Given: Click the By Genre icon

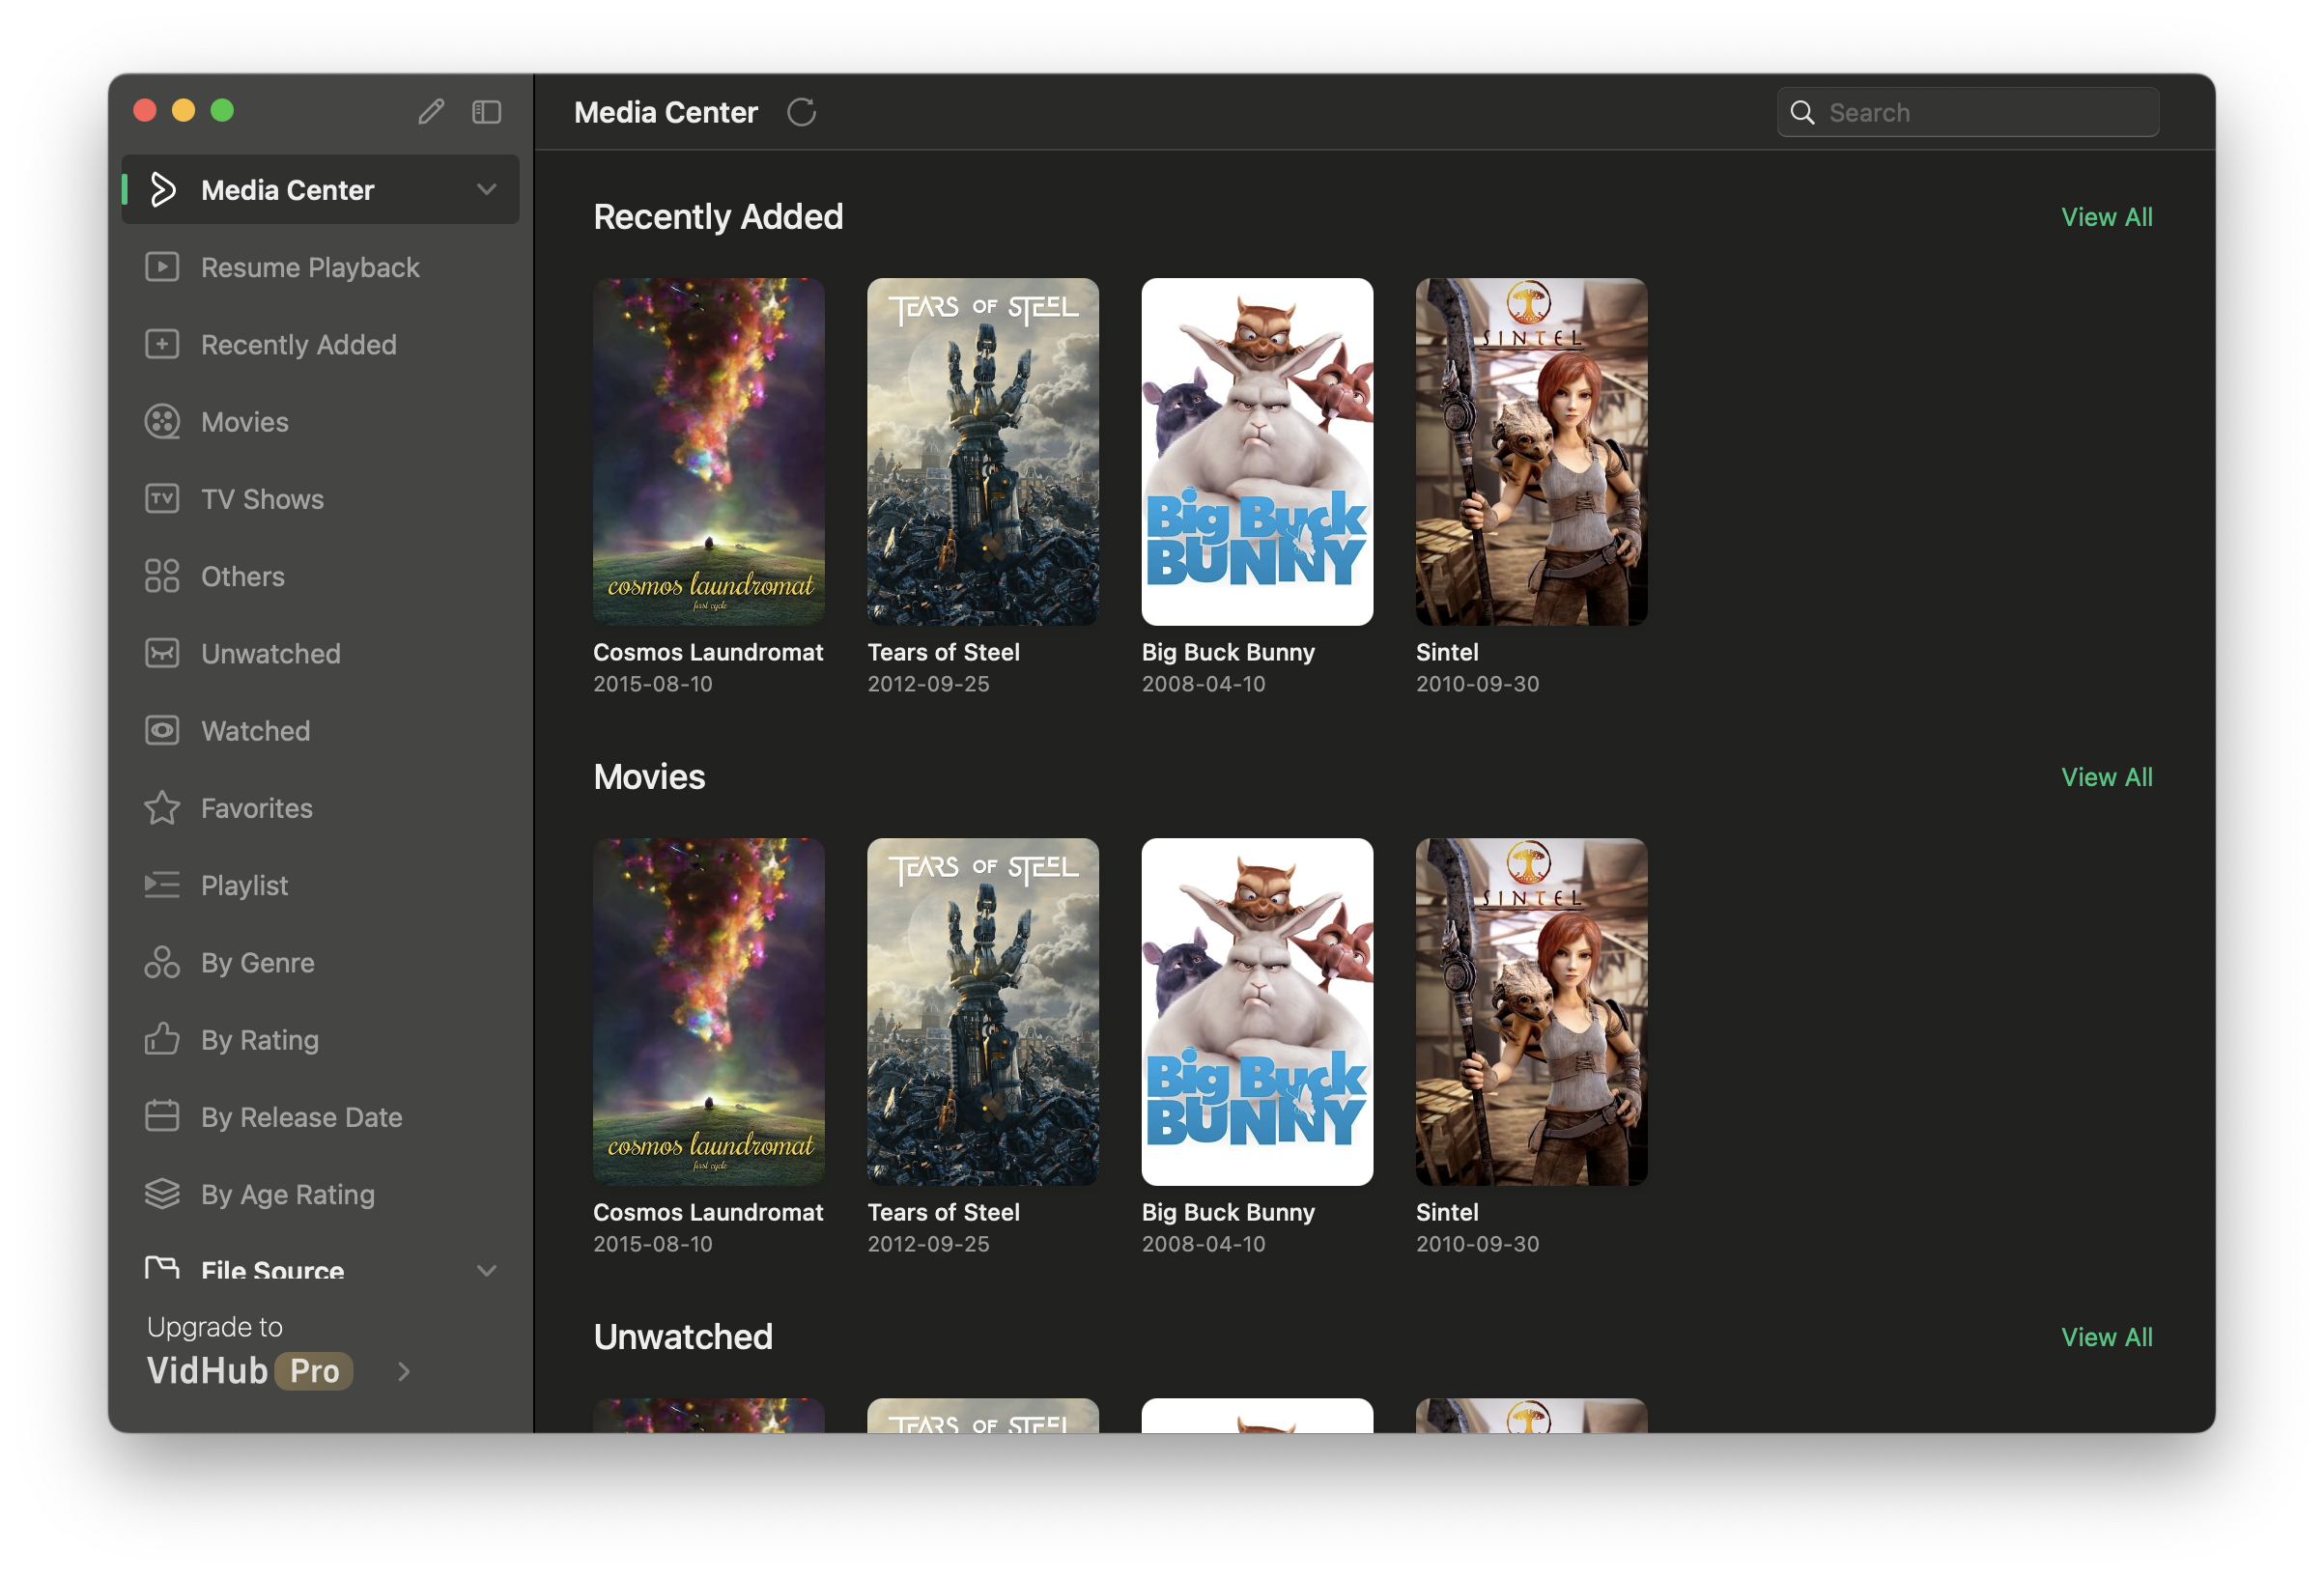Looking at the screenshot, I should pos(162,962).
